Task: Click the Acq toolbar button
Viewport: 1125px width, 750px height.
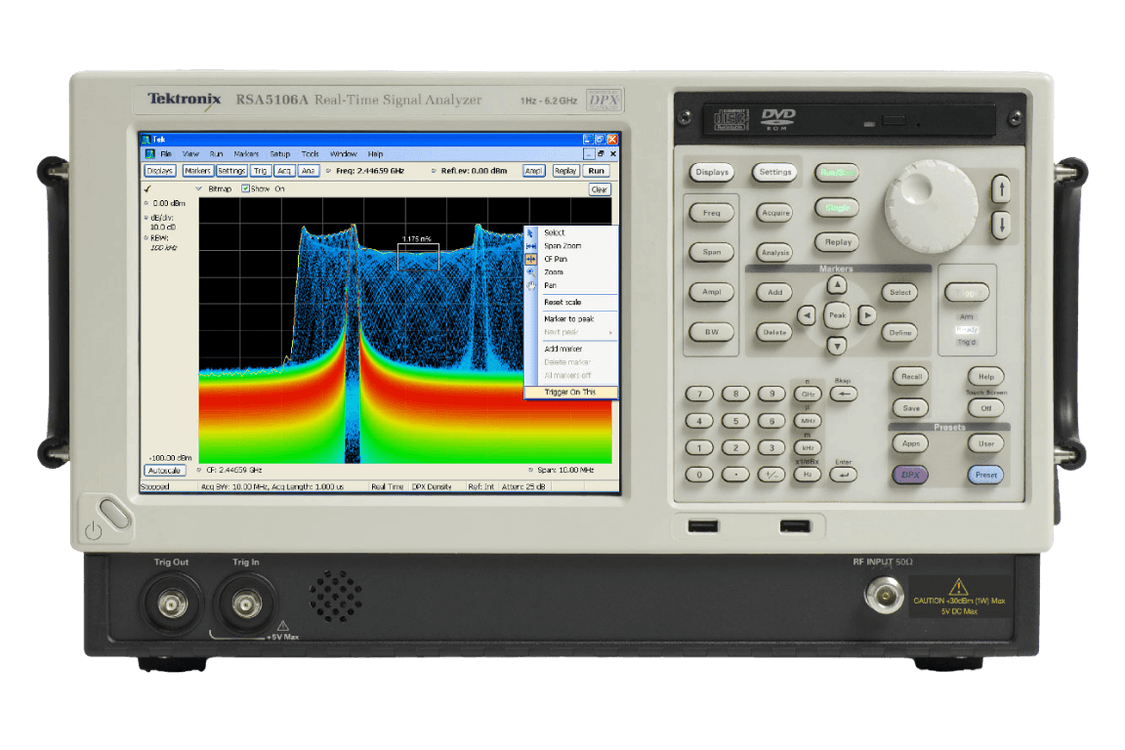Action: [284, 171]
